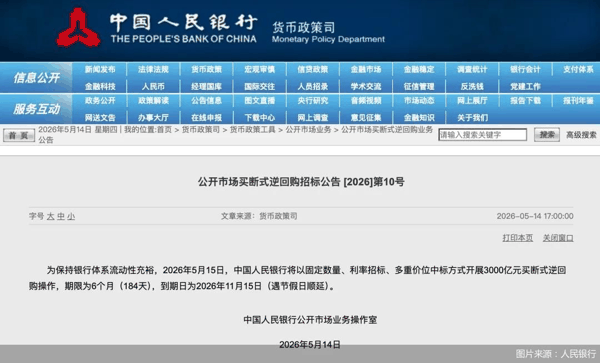This screenshot has width=600, height=363.
Task: Open 政务公开 under 服务互动
Action: point(100,101)
